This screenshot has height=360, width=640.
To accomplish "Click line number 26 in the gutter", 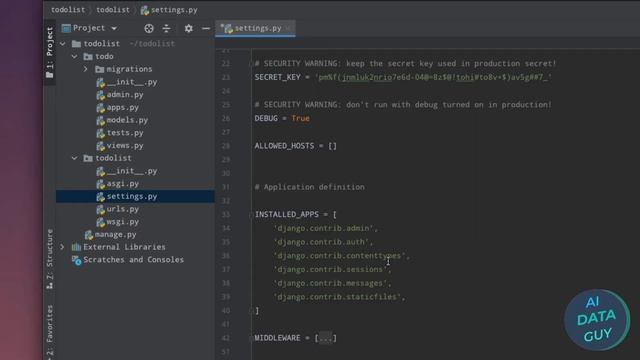I will click(226, 118).
